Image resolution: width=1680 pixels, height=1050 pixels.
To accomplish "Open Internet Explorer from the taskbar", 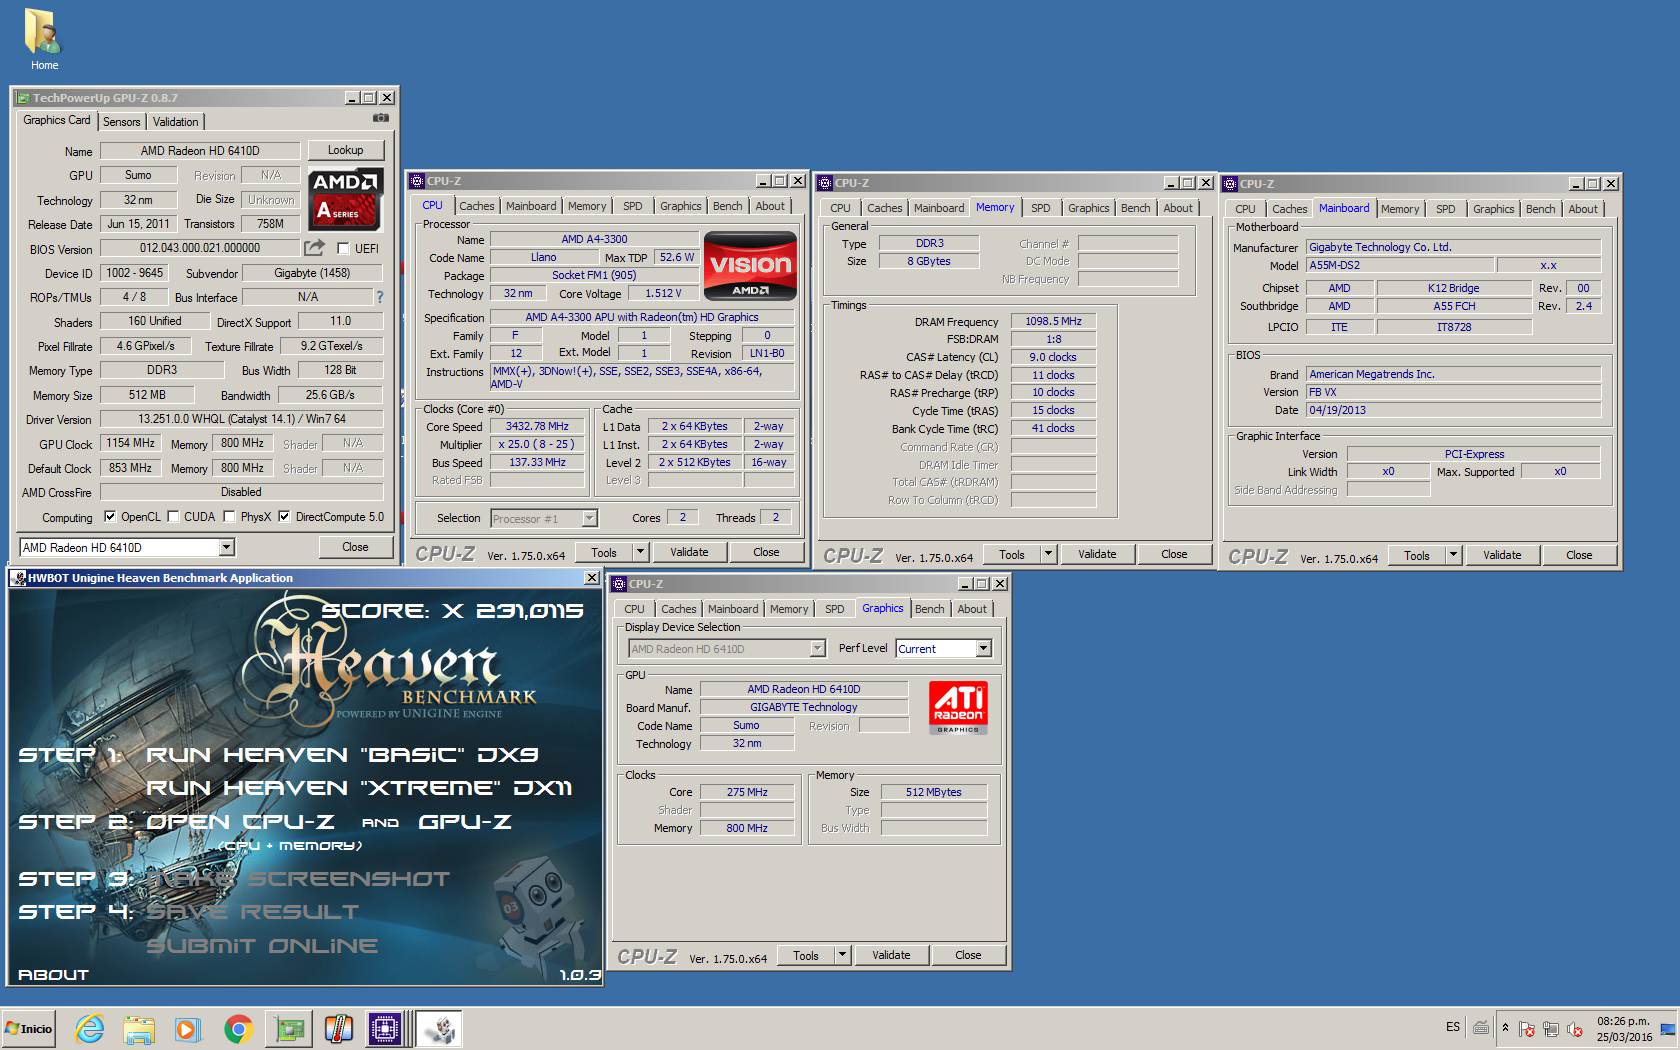I will click(x=90, y=1029).
